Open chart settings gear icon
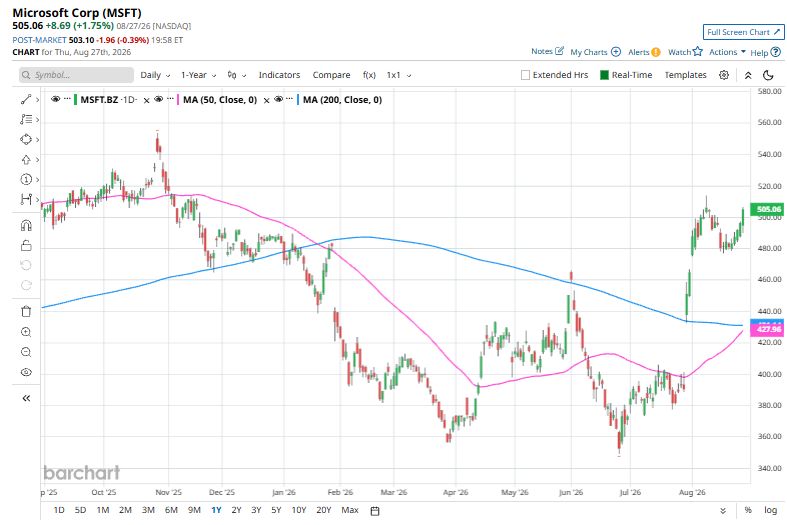The width and height of the screenshot is (787, 525). point(724,75)
